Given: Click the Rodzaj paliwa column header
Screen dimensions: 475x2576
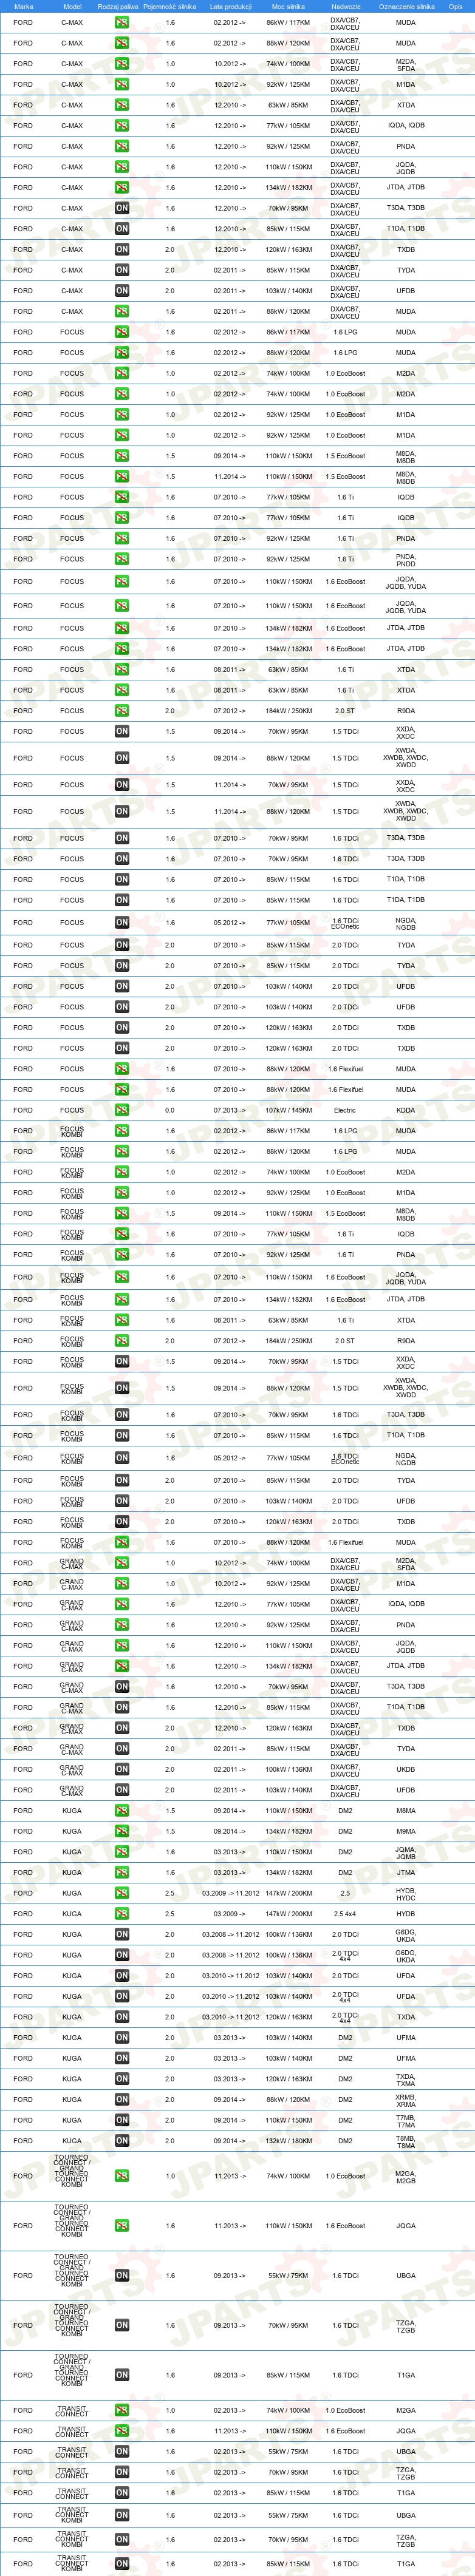Looking at the screenshot, I should click(x=117, y=6).
